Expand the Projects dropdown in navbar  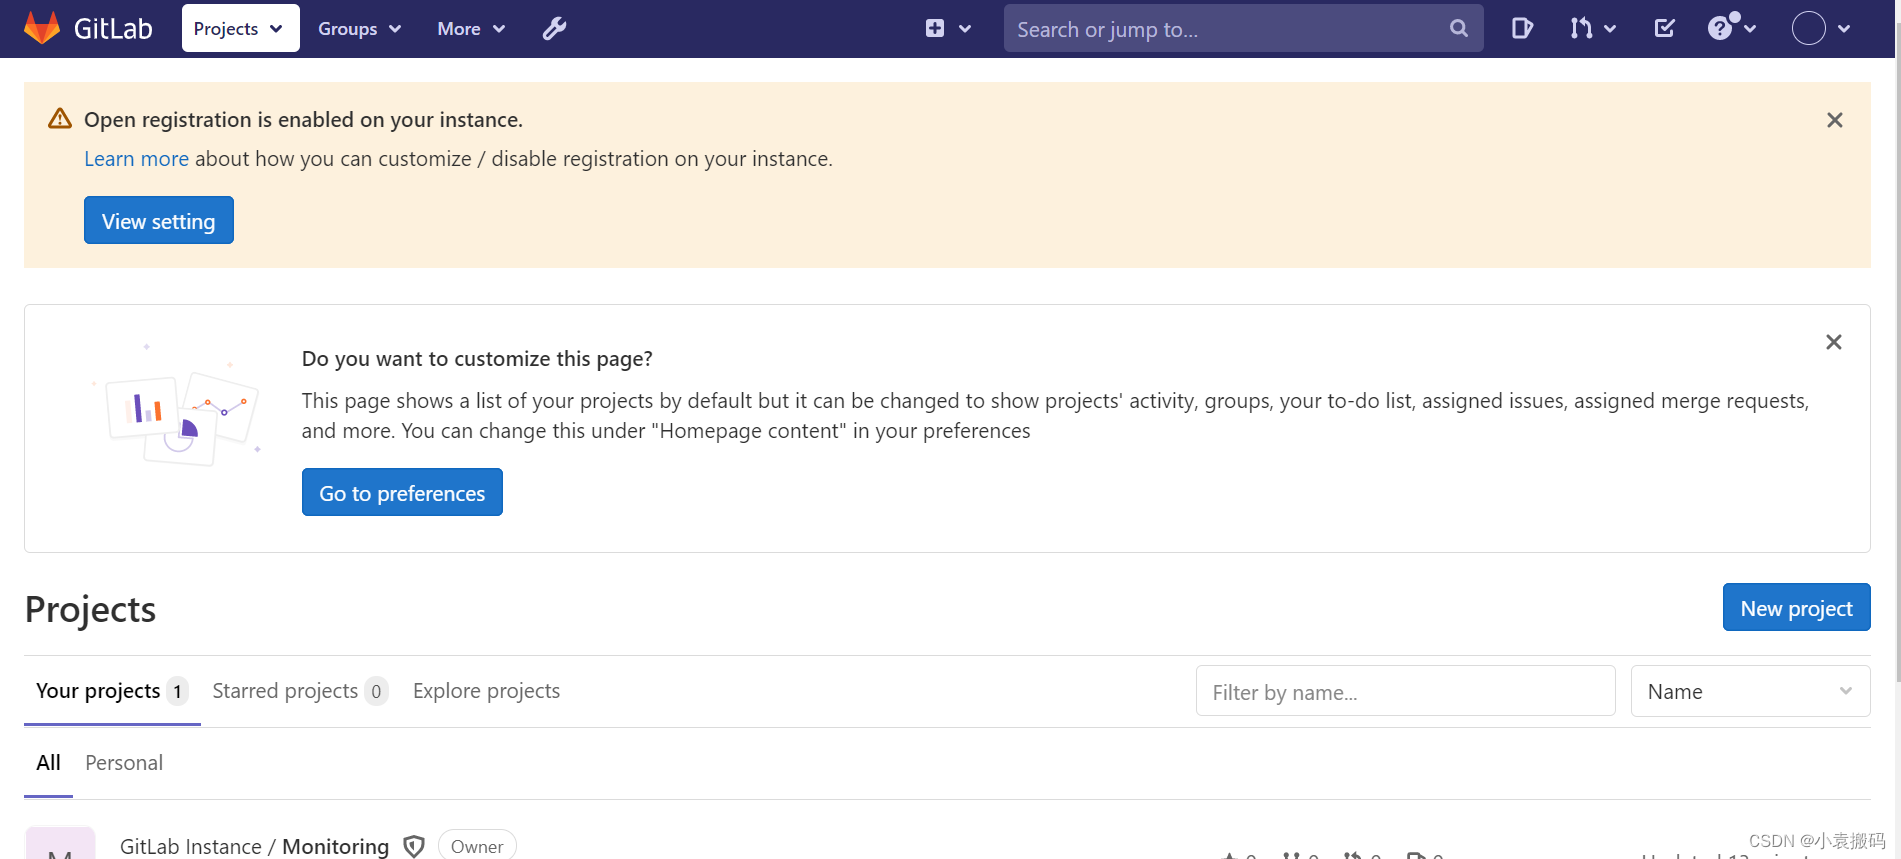[x=240, y=29]
